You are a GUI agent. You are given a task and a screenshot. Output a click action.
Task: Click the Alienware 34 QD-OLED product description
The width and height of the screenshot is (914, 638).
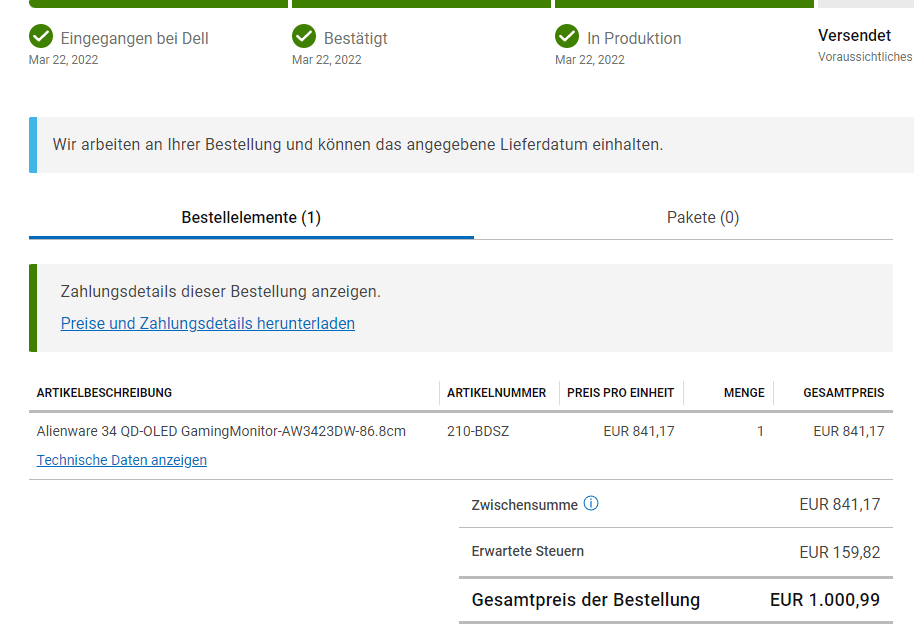[221, 432]
